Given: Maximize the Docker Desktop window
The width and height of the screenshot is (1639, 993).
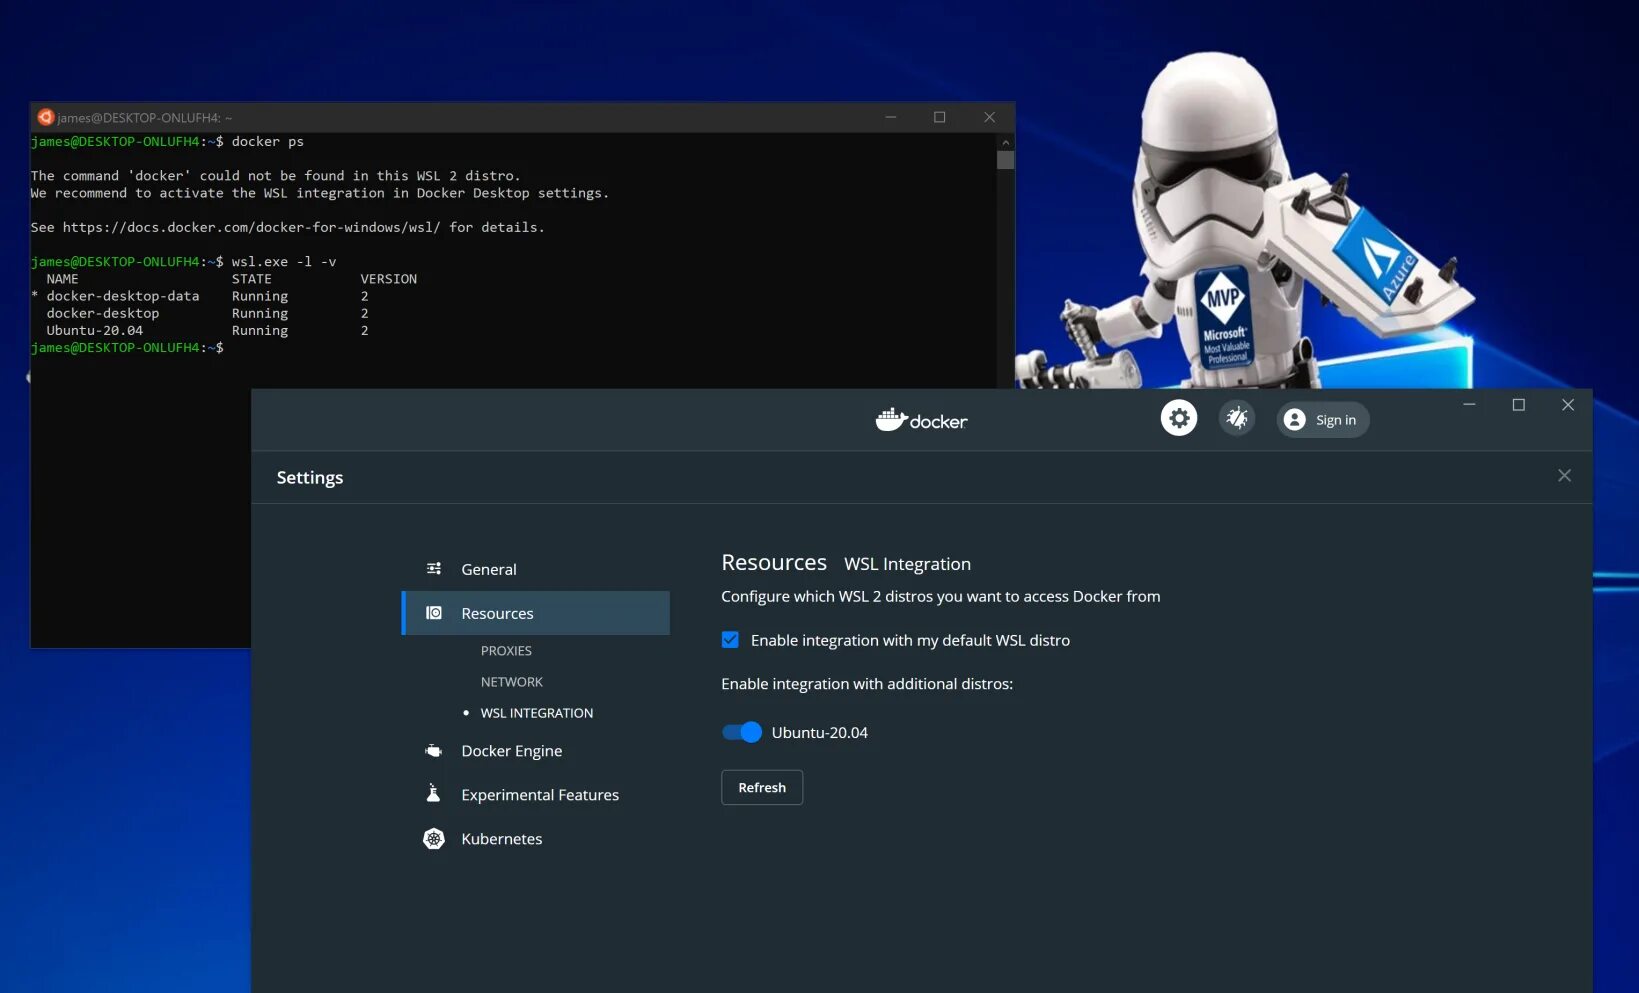Looking at the screenshot, I should pyautogui.click(x=1518, y=405).
